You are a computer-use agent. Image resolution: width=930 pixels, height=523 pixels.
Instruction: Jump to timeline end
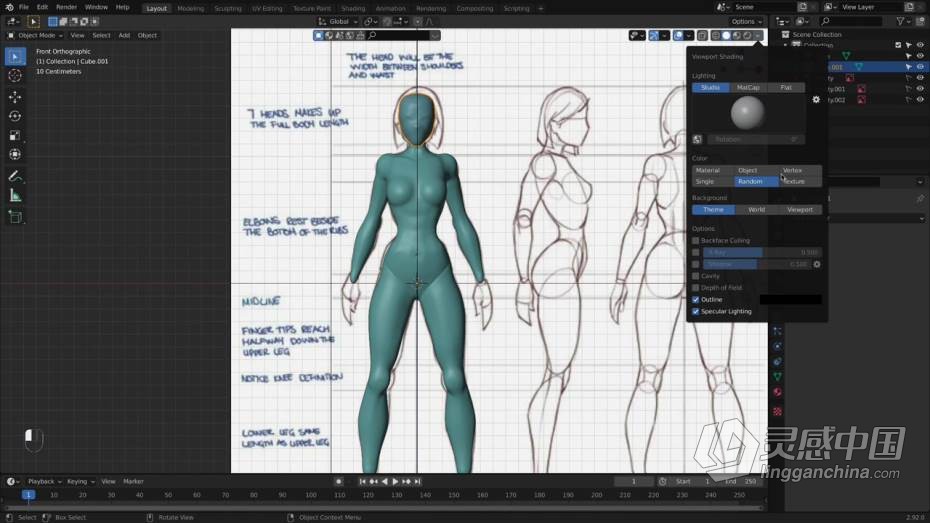click(x=417, y=481)
